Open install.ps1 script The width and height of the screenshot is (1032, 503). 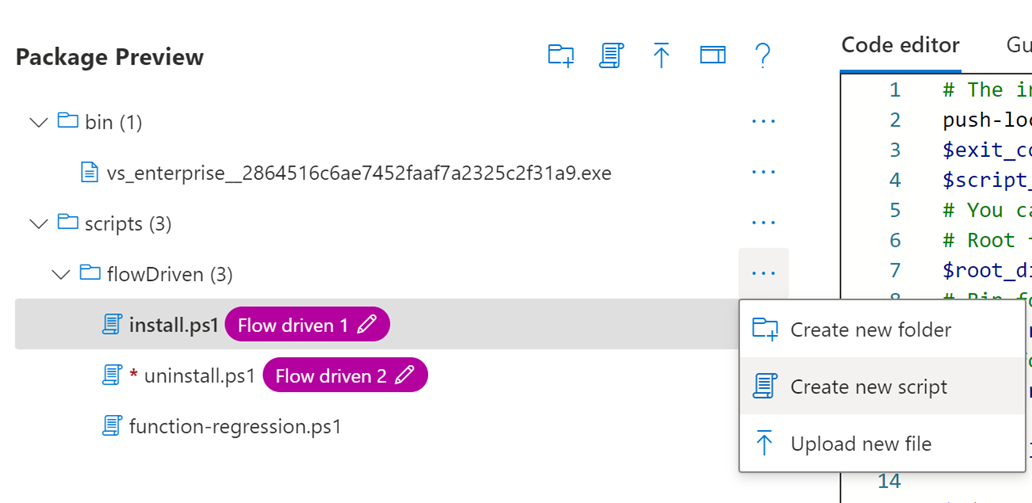(174, 325)
